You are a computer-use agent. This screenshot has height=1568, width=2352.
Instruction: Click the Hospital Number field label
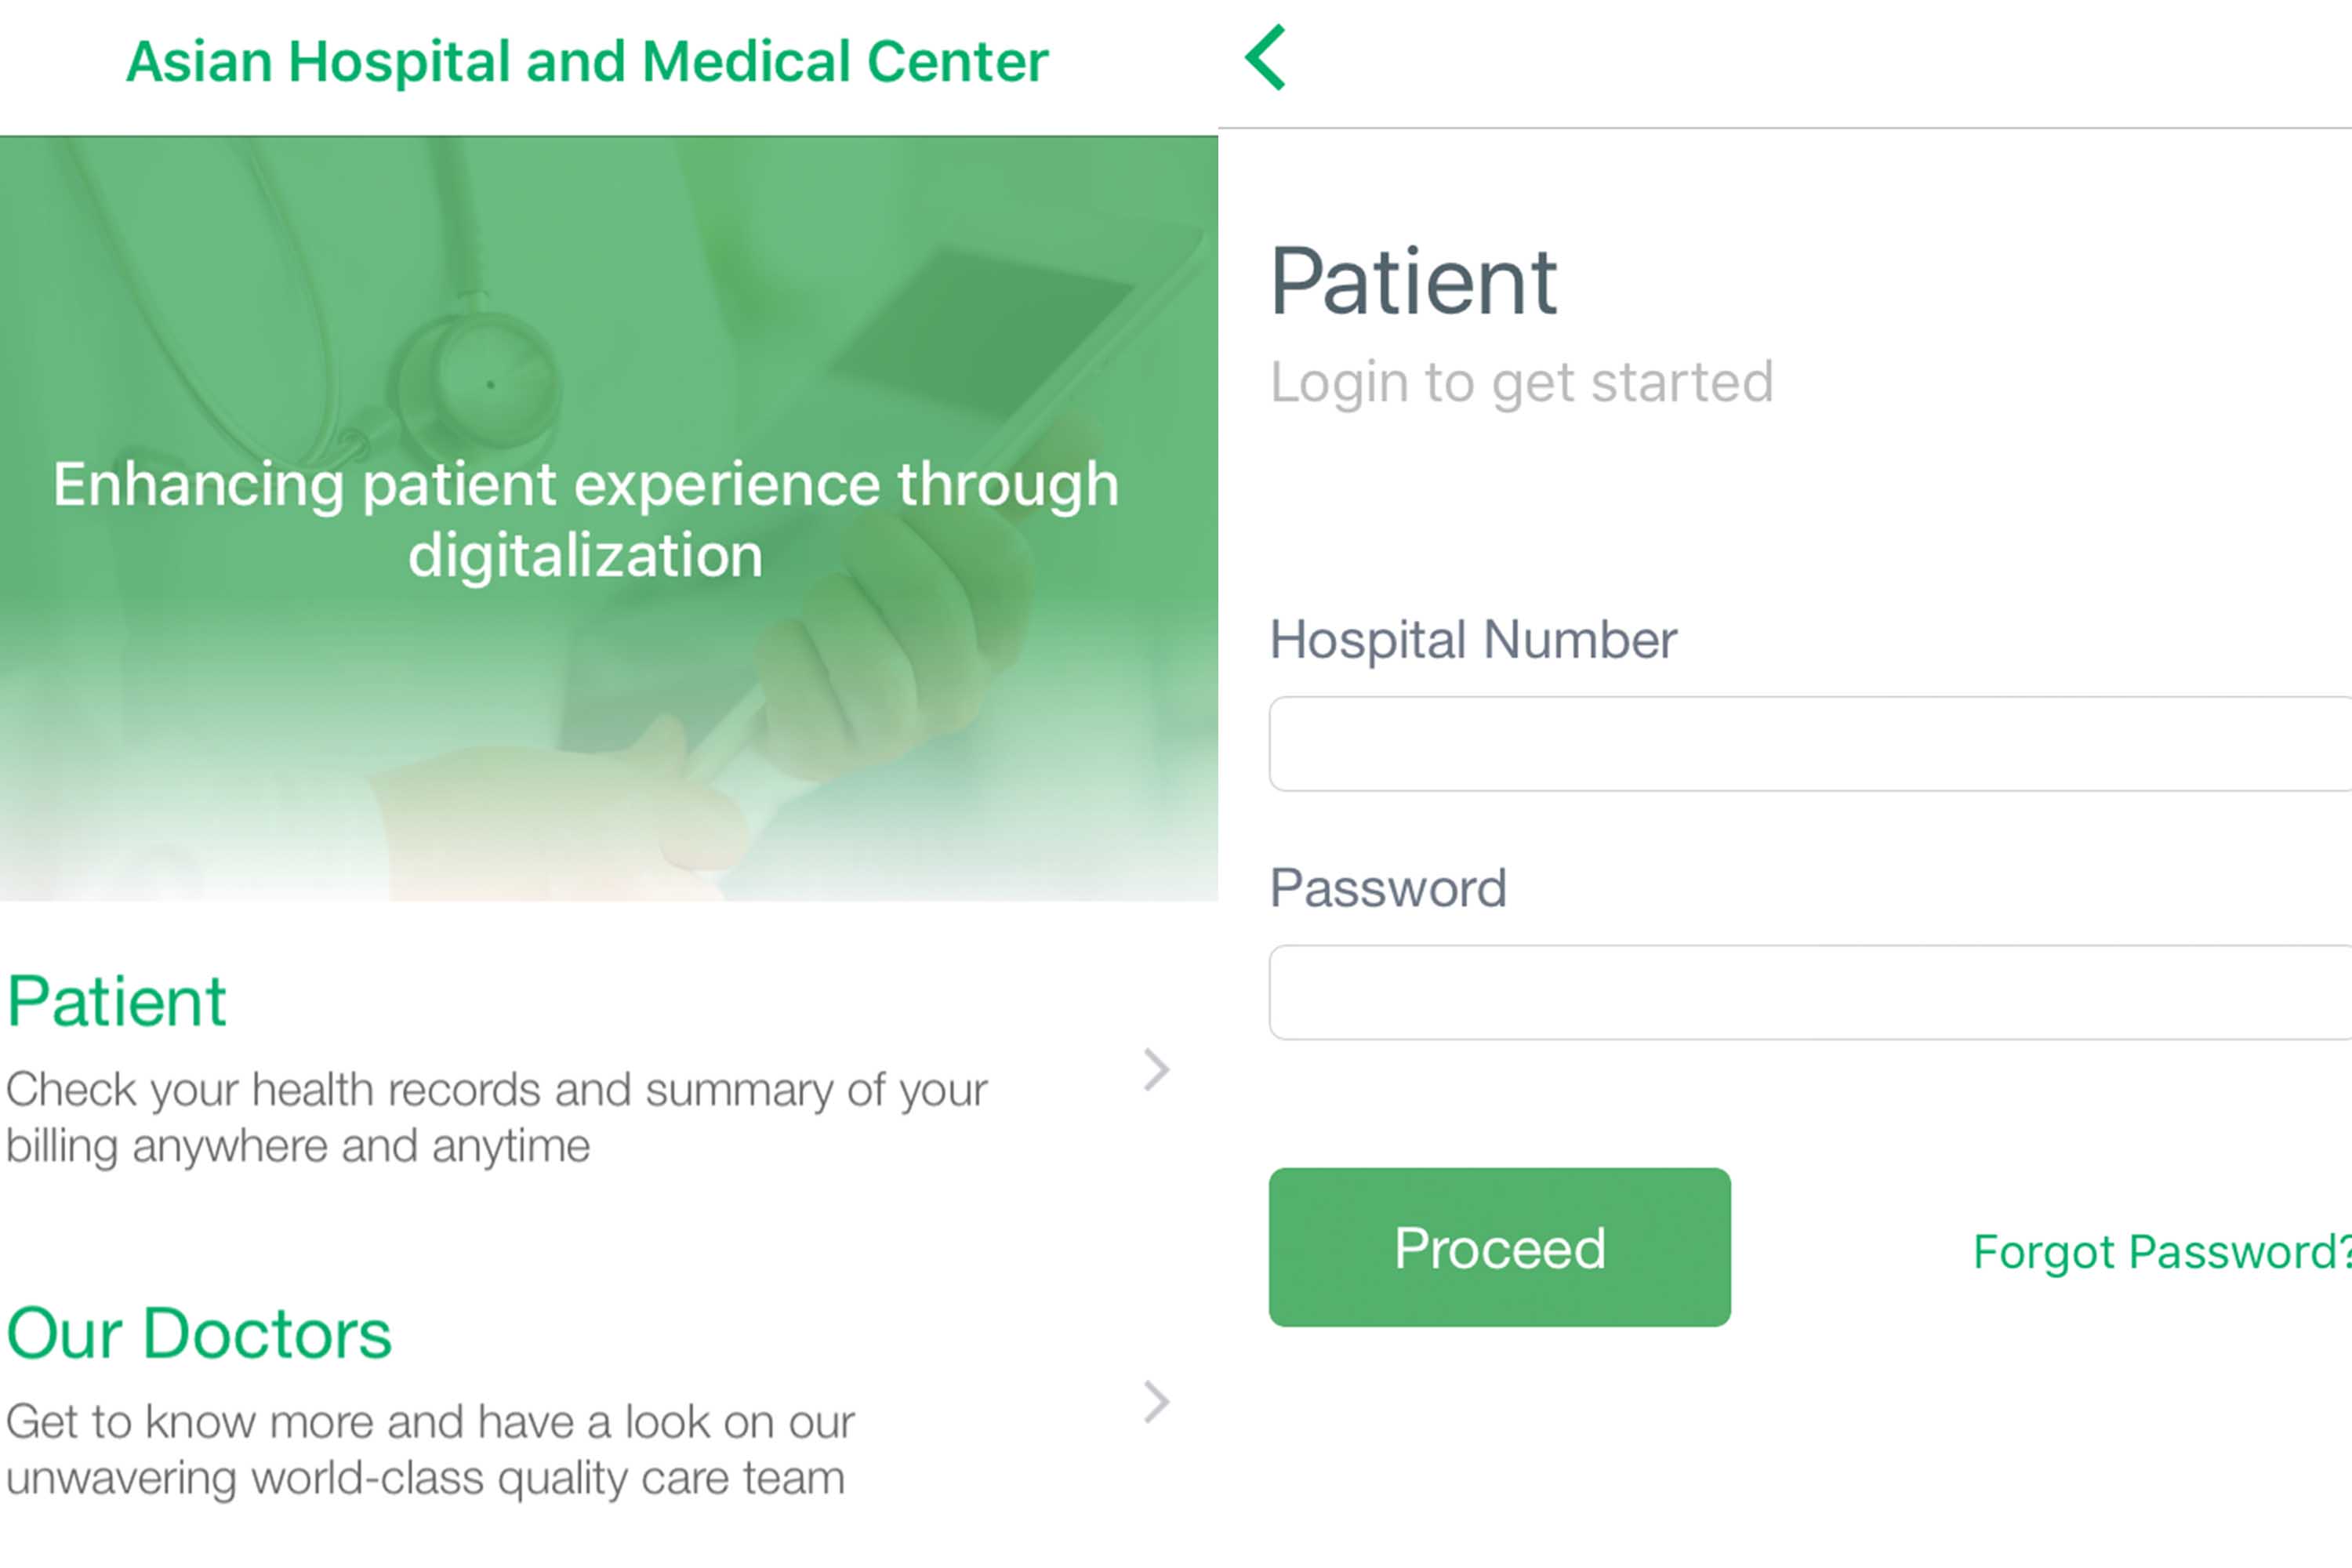1473,640
